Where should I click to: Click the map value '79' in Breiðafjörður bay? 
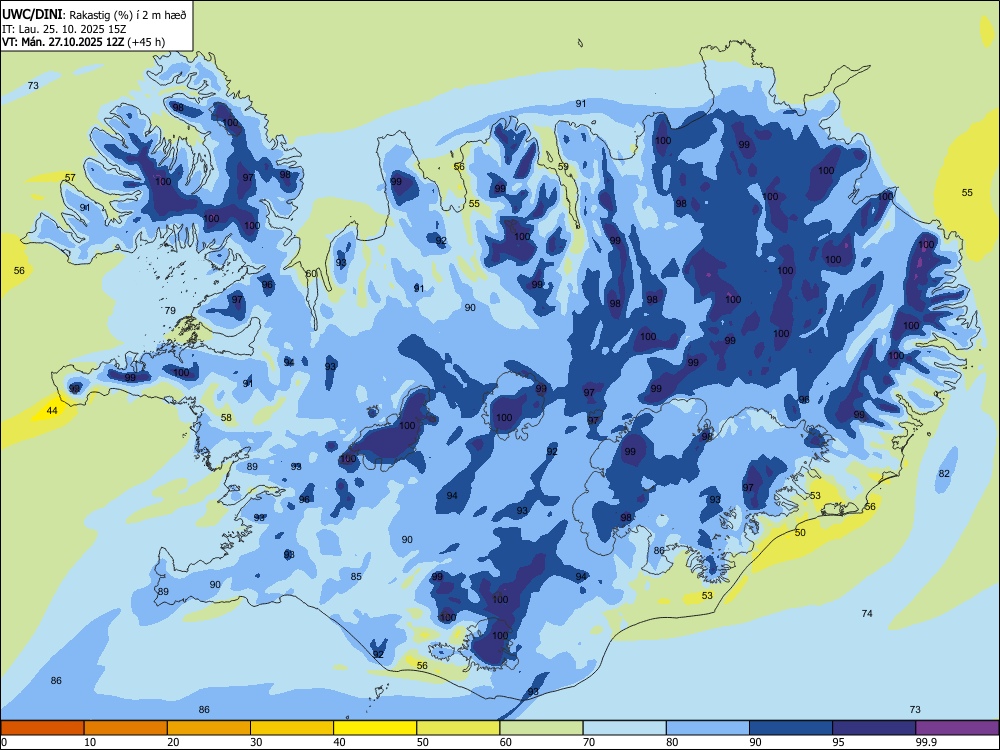click(x=170, y=311)
